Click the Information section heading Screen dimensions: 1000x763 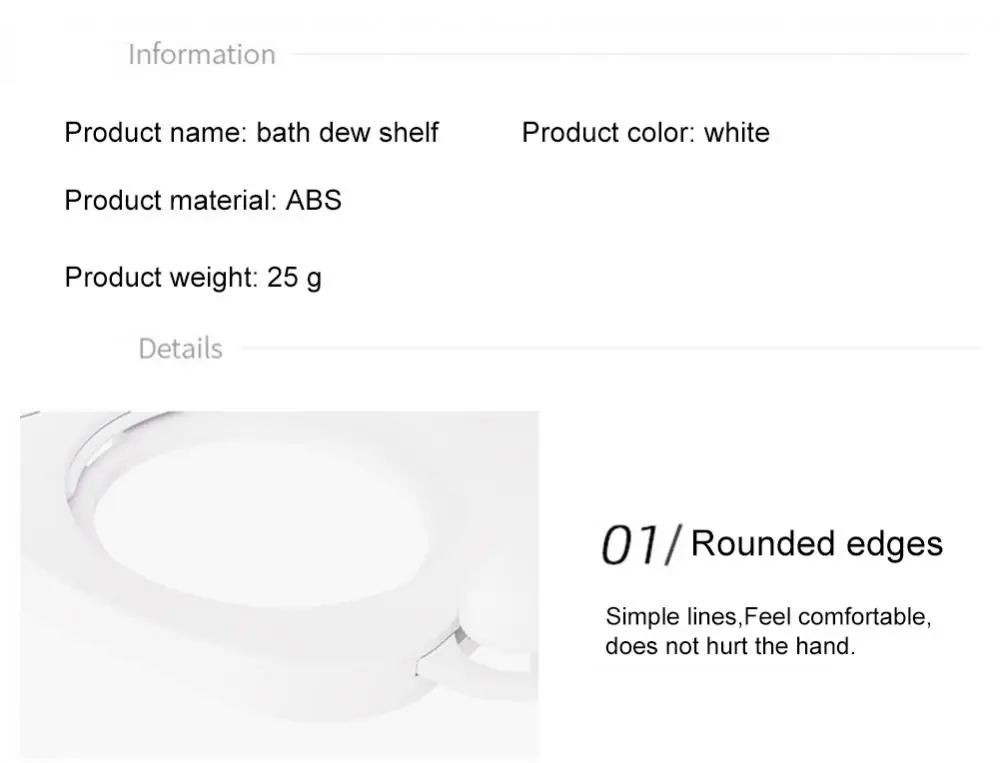[x=201, y=54]
